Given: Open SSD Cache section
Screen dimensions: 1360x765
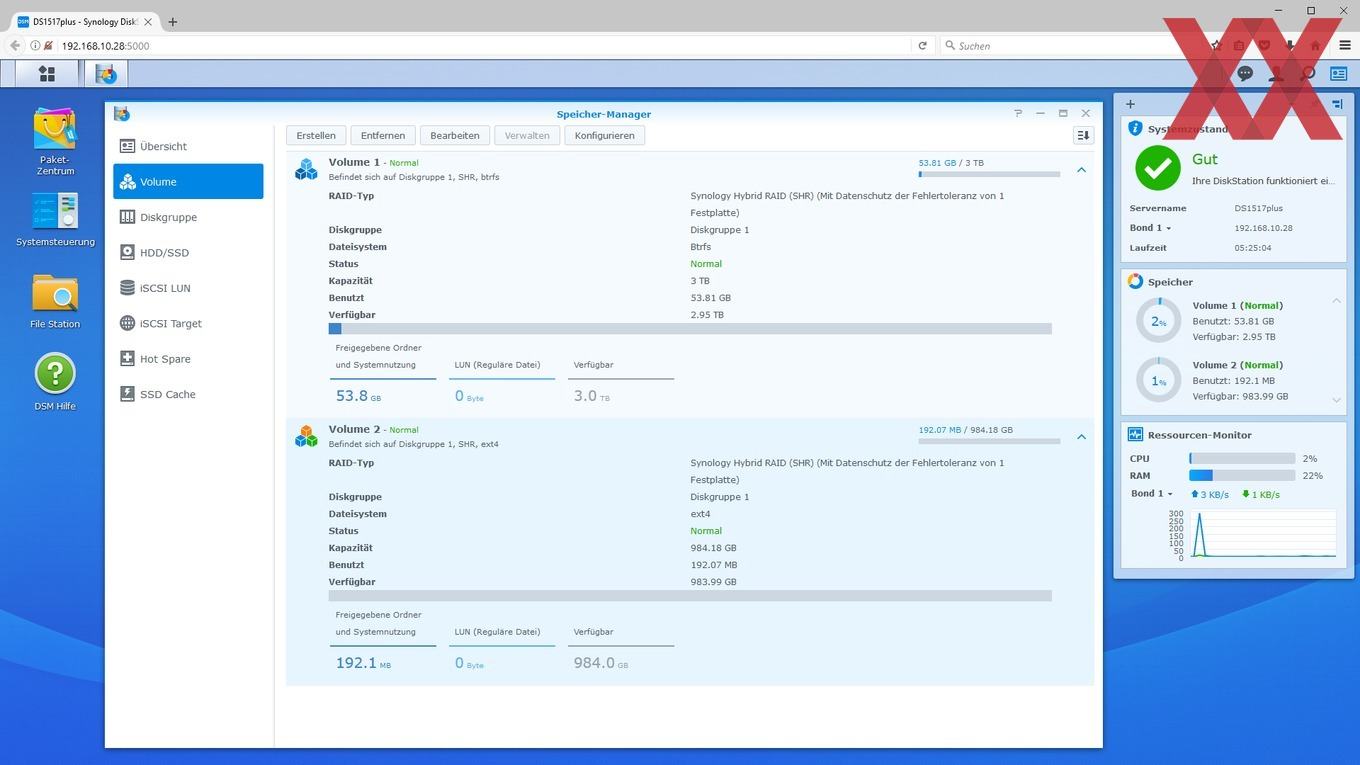Looking at the screenshot, I should [188, 394].
